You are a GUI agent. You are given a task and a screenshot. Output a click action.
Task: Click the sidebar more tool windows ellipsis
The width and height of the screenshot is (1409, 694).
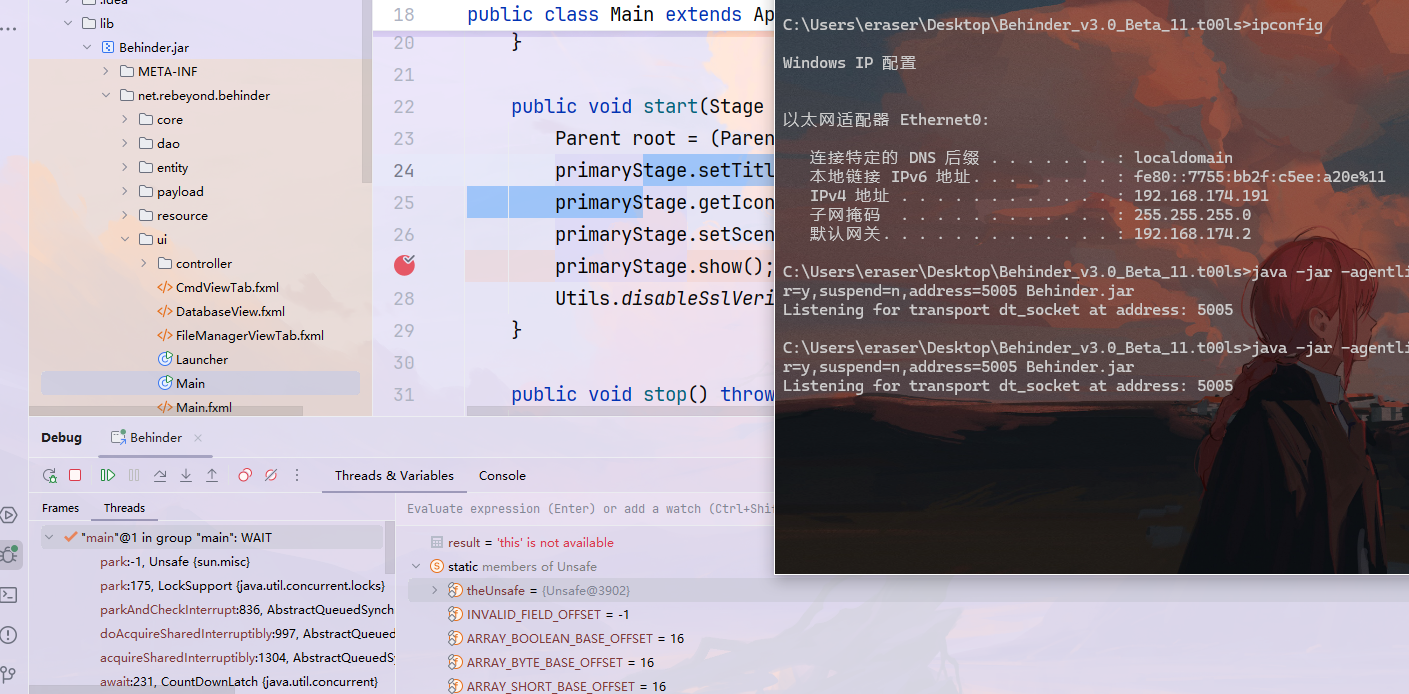pos(9,28)
